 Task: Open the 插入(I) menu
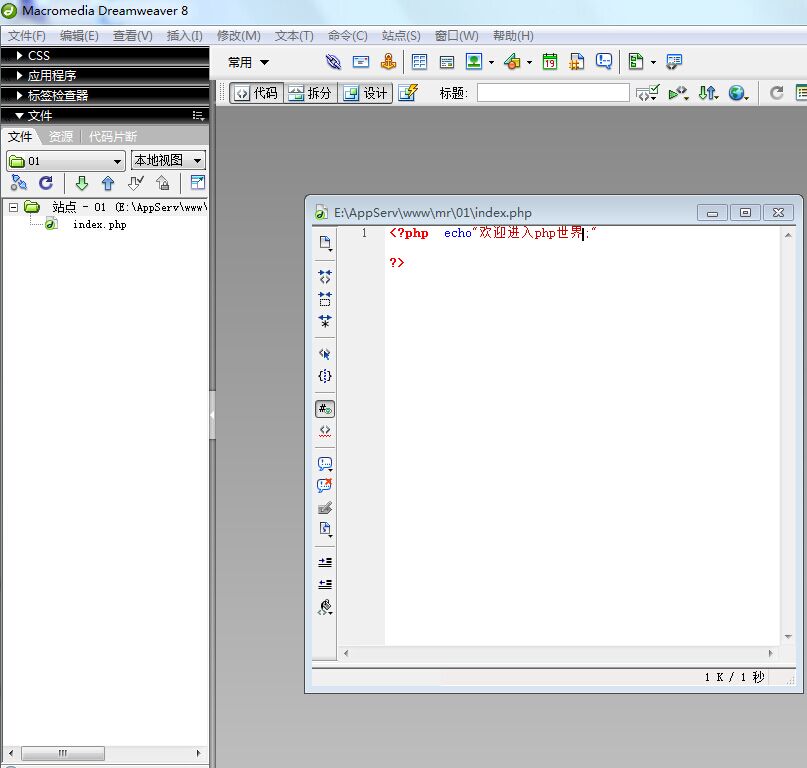(x=184, y=36)
